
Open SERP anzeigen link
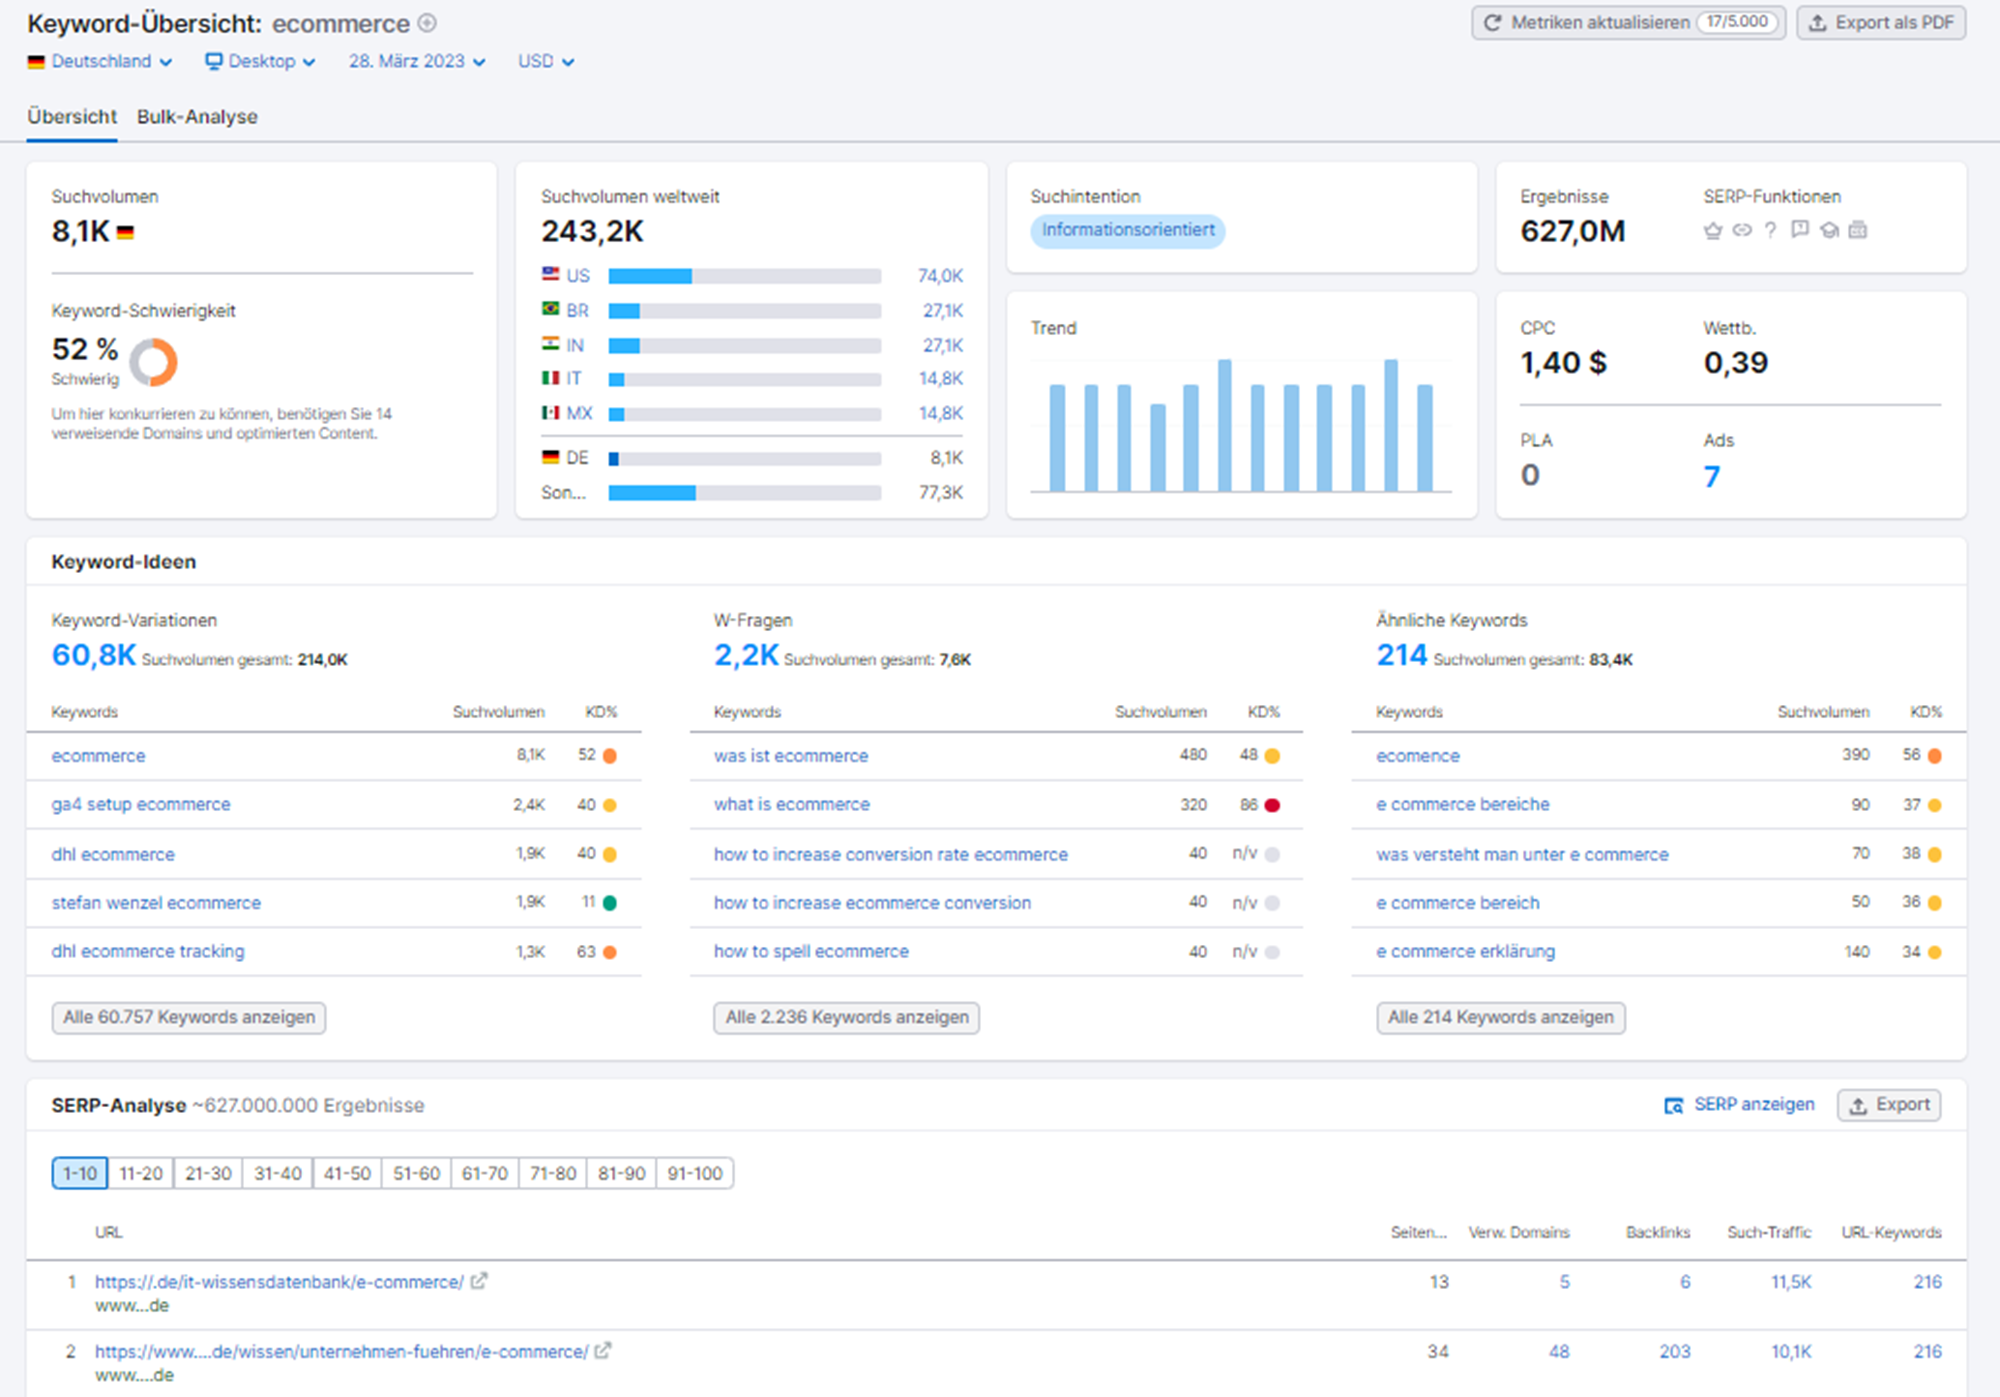point(1739,1105)
